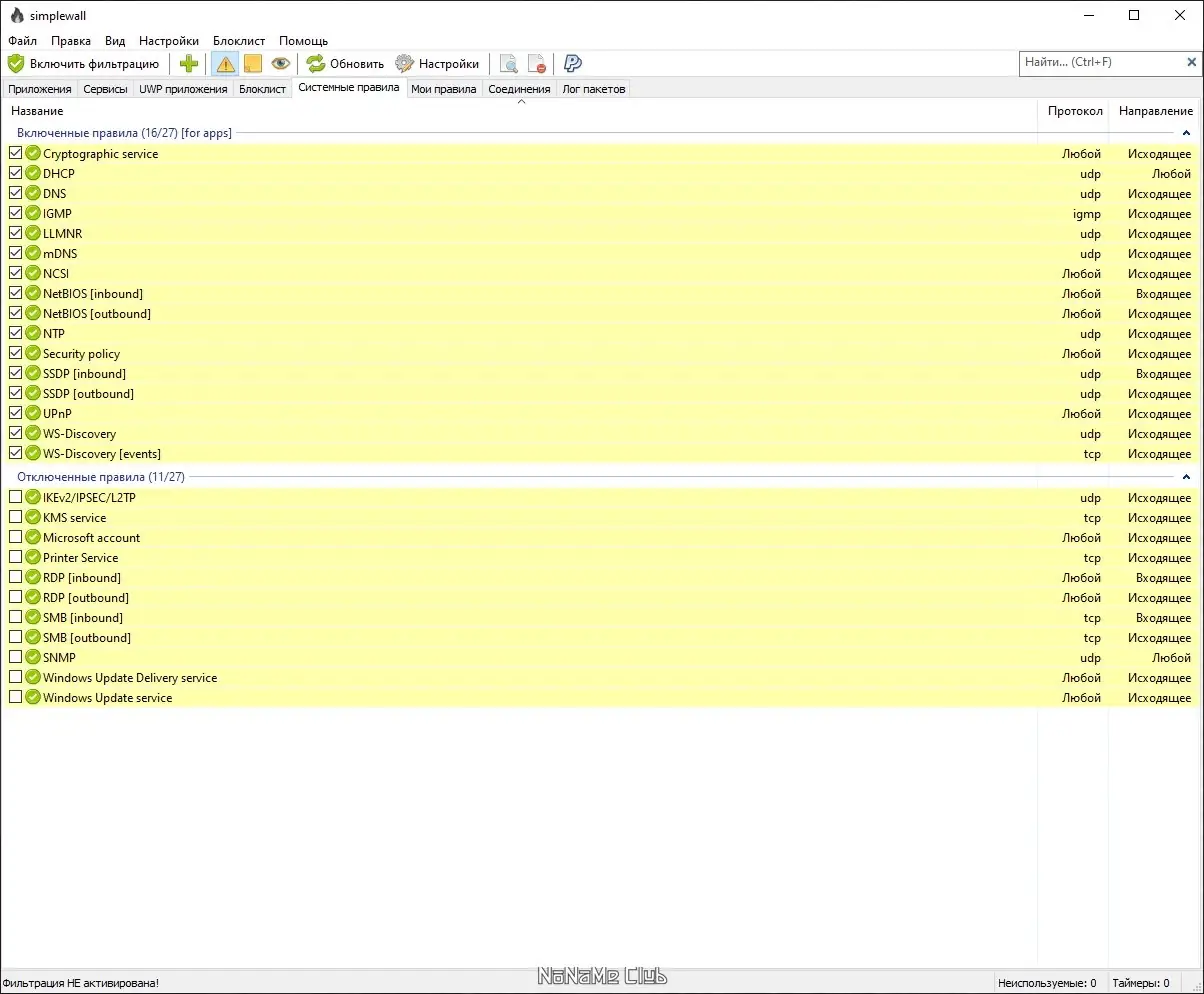Switch to the Приложения tab
Image resolution: width=1204 pixels, height=994 pixels.
(x=40, y=89)
